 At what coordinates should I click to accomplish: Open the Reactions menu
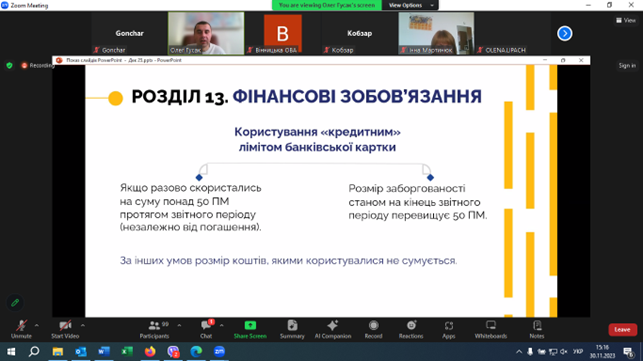(411, 329)
